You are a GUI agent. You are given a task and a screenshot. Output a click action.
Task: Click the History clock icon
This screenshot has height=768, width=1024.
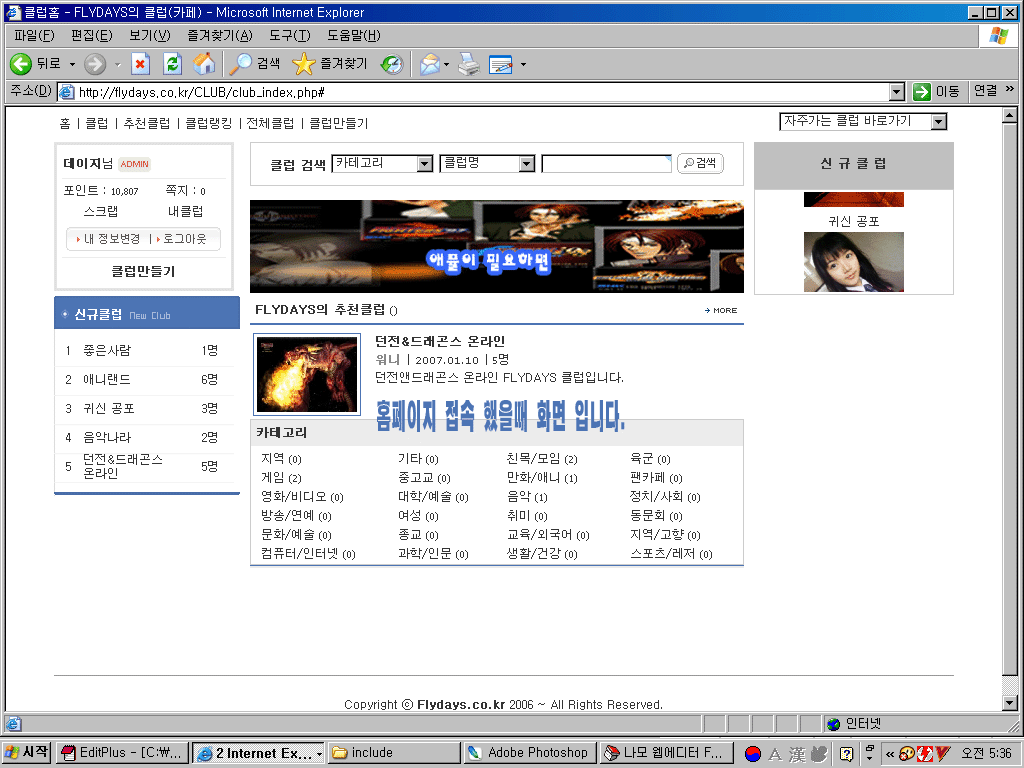[392, 64]
